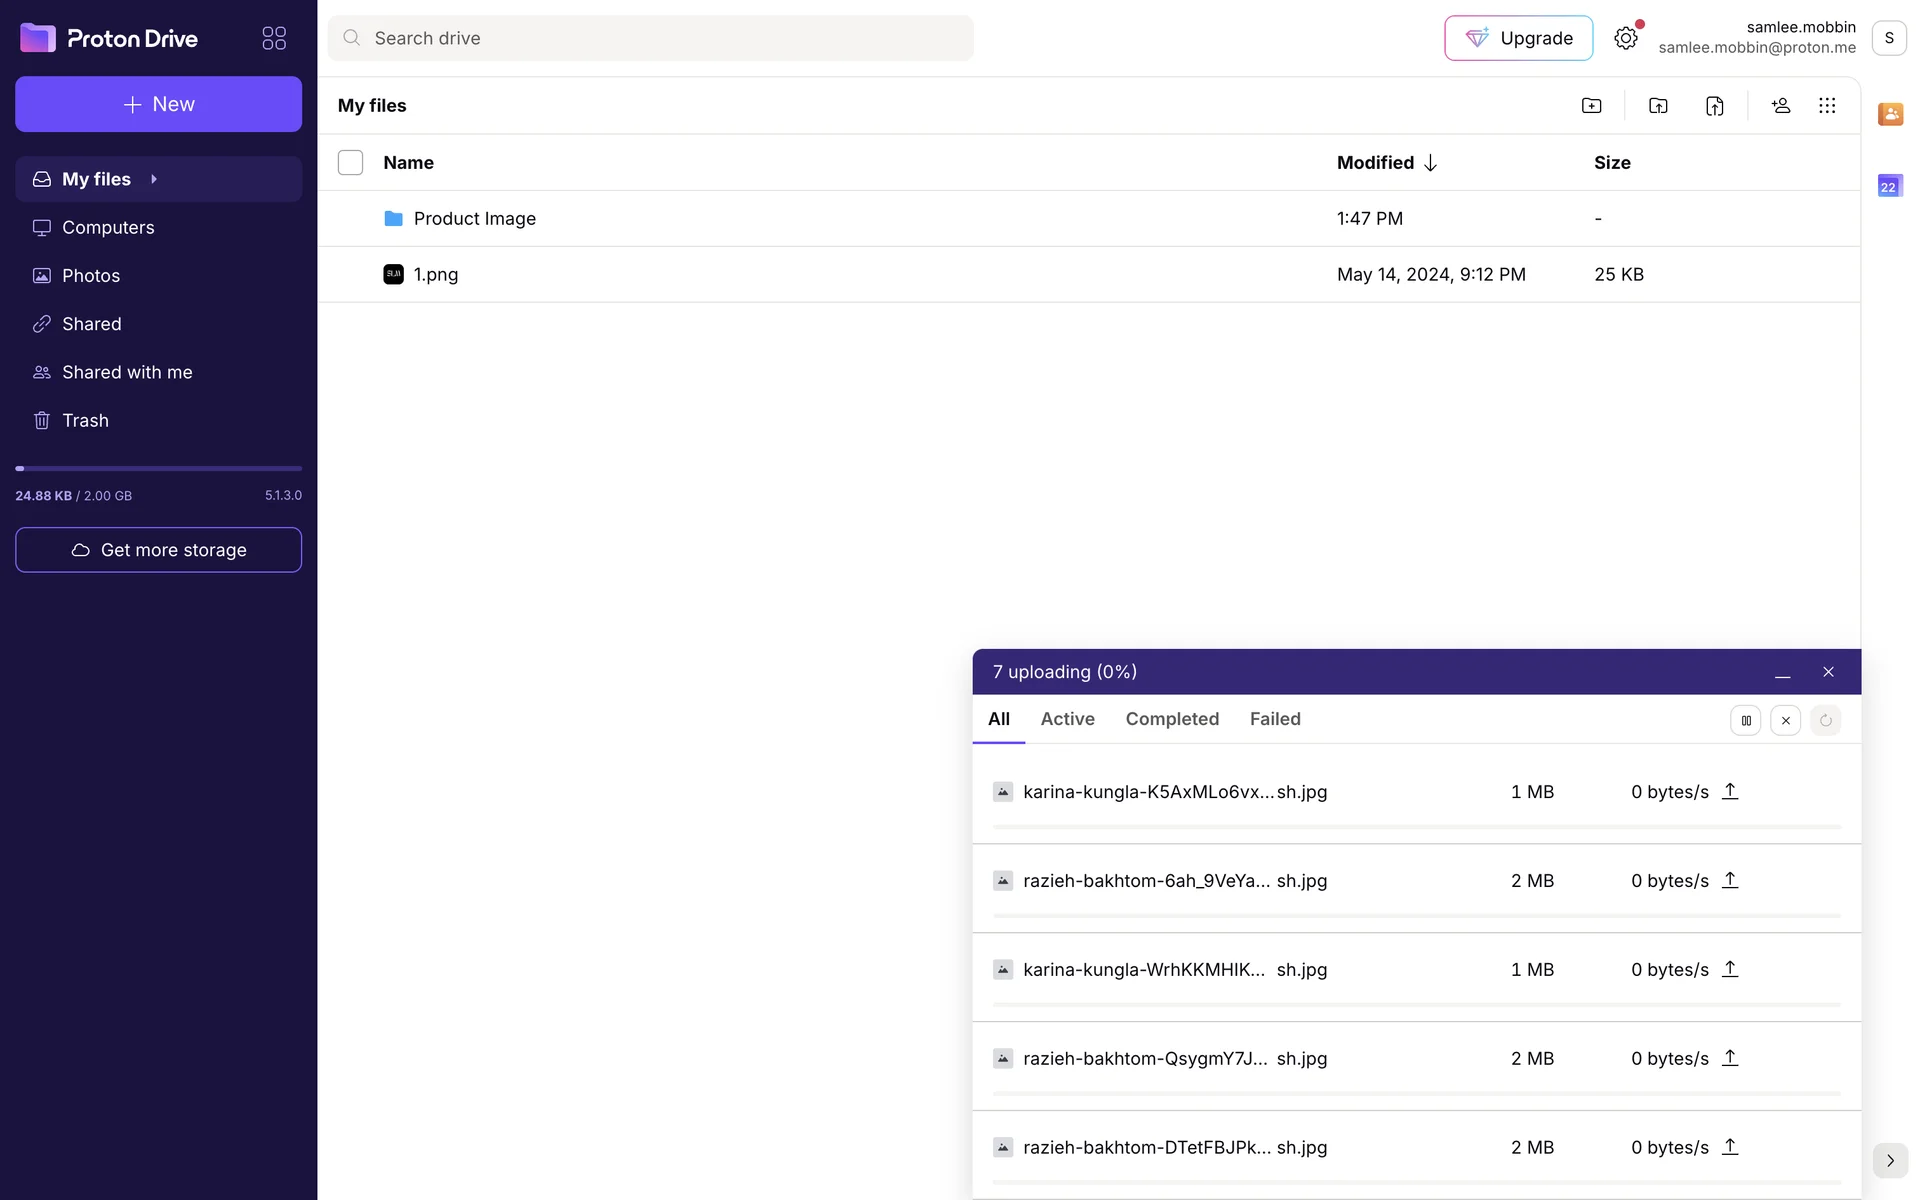1920x1200 pixels.
Task: Open the settings gear icon
Action: [1626, 38]
